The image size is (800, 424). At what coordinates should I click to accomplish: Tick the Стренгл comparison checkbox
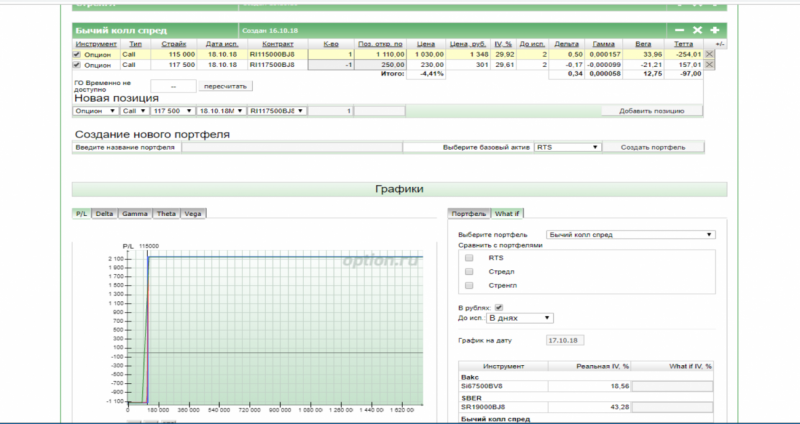pyautogui.click(x=469, y=285)
